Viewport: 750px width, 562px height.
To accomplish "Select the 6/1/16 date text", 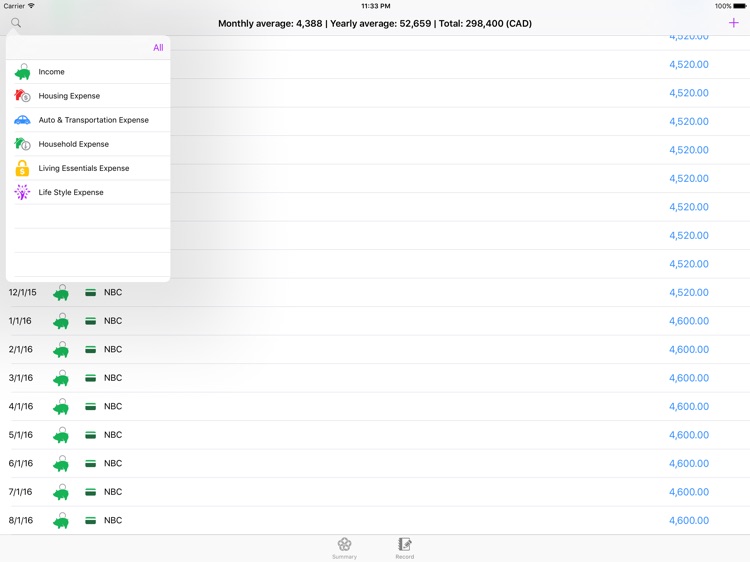I will coord(21,463).
